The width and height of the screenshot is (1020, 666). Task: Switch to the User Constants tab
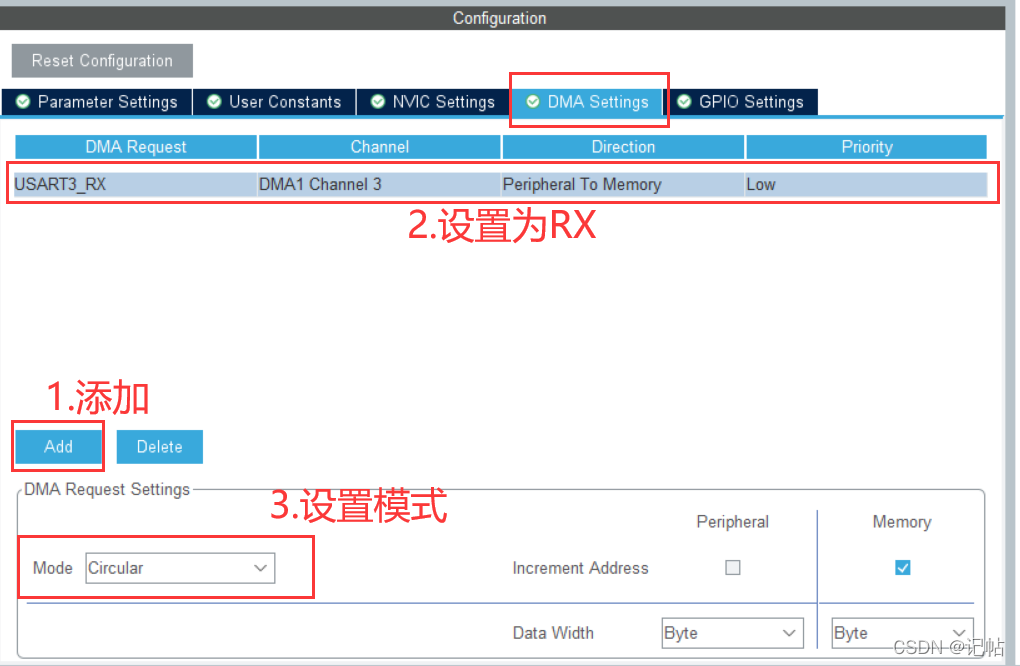275,102
